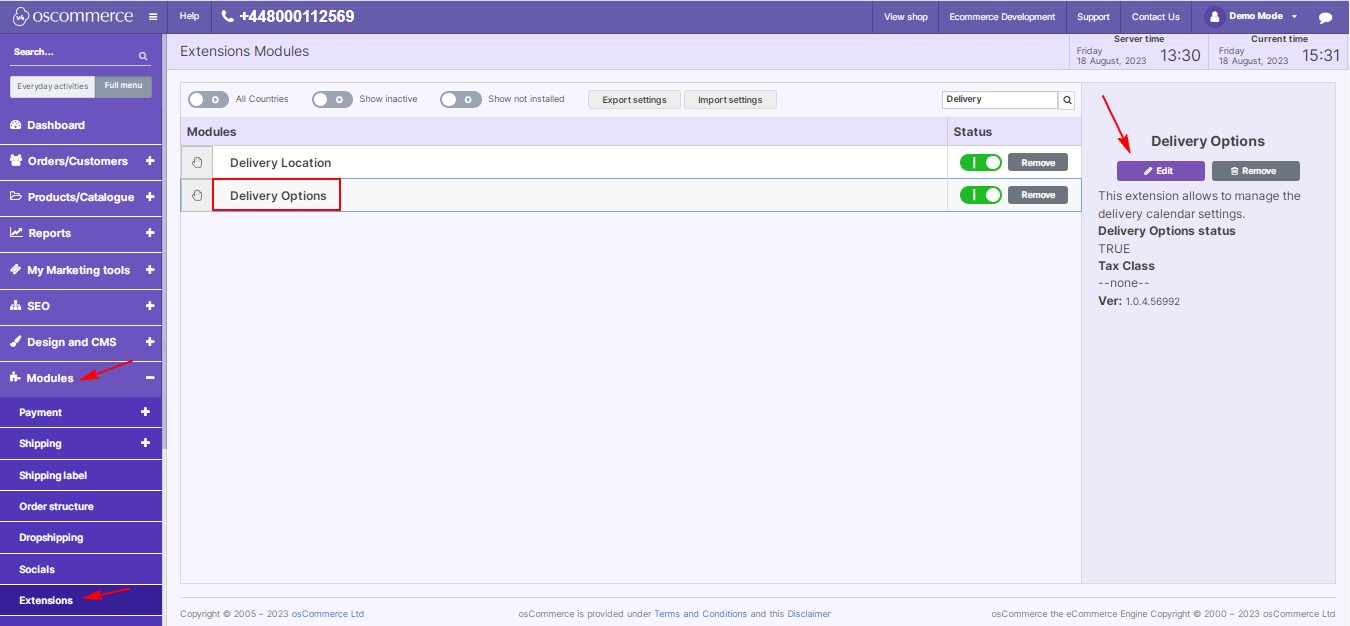Viewport: 1350px width, 626px height.
Task: Click the purple Edit button
Action: tap(1160, 171)
